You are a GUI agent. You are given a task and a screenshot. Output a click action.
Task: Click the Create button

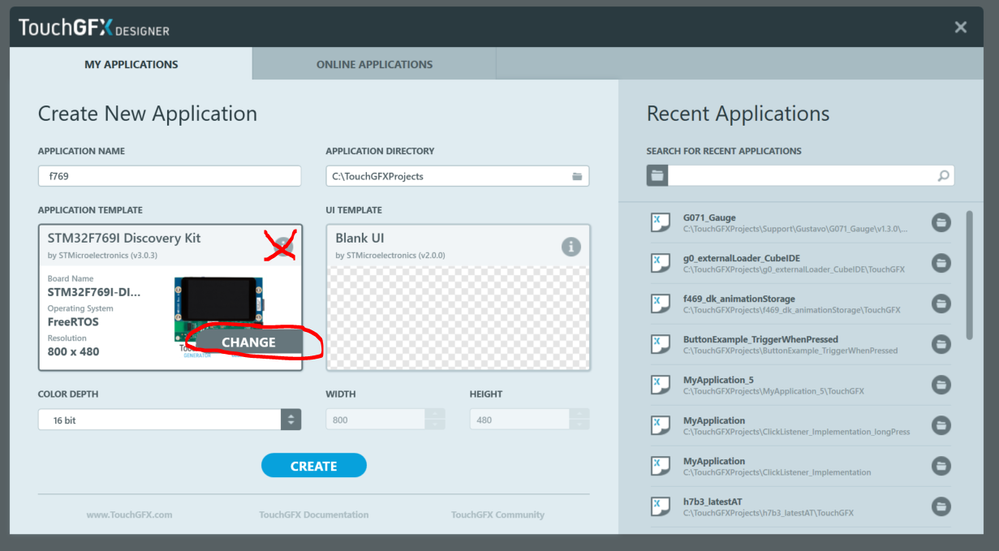coord(313,466)
